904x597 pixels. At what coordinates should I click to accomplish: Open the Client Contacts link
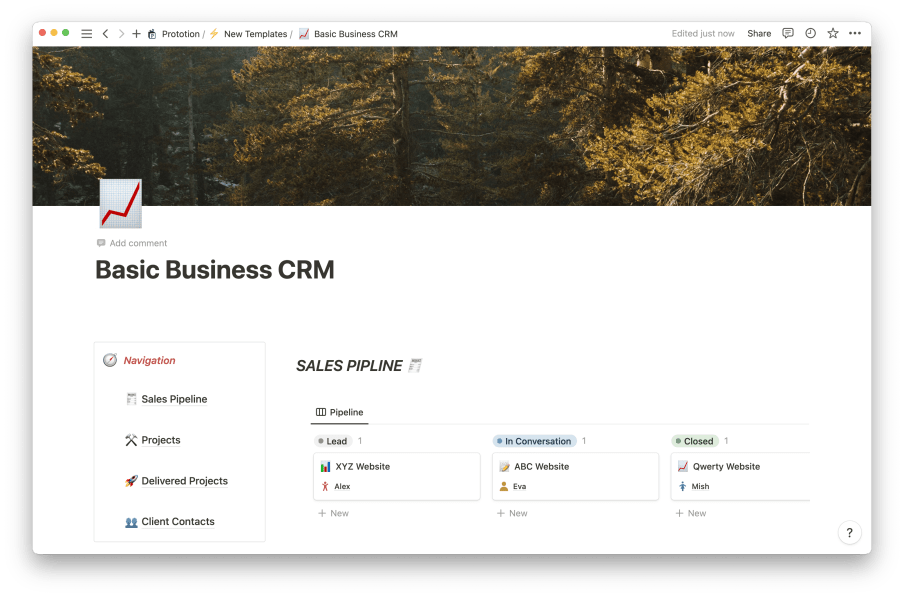(178, 522)
